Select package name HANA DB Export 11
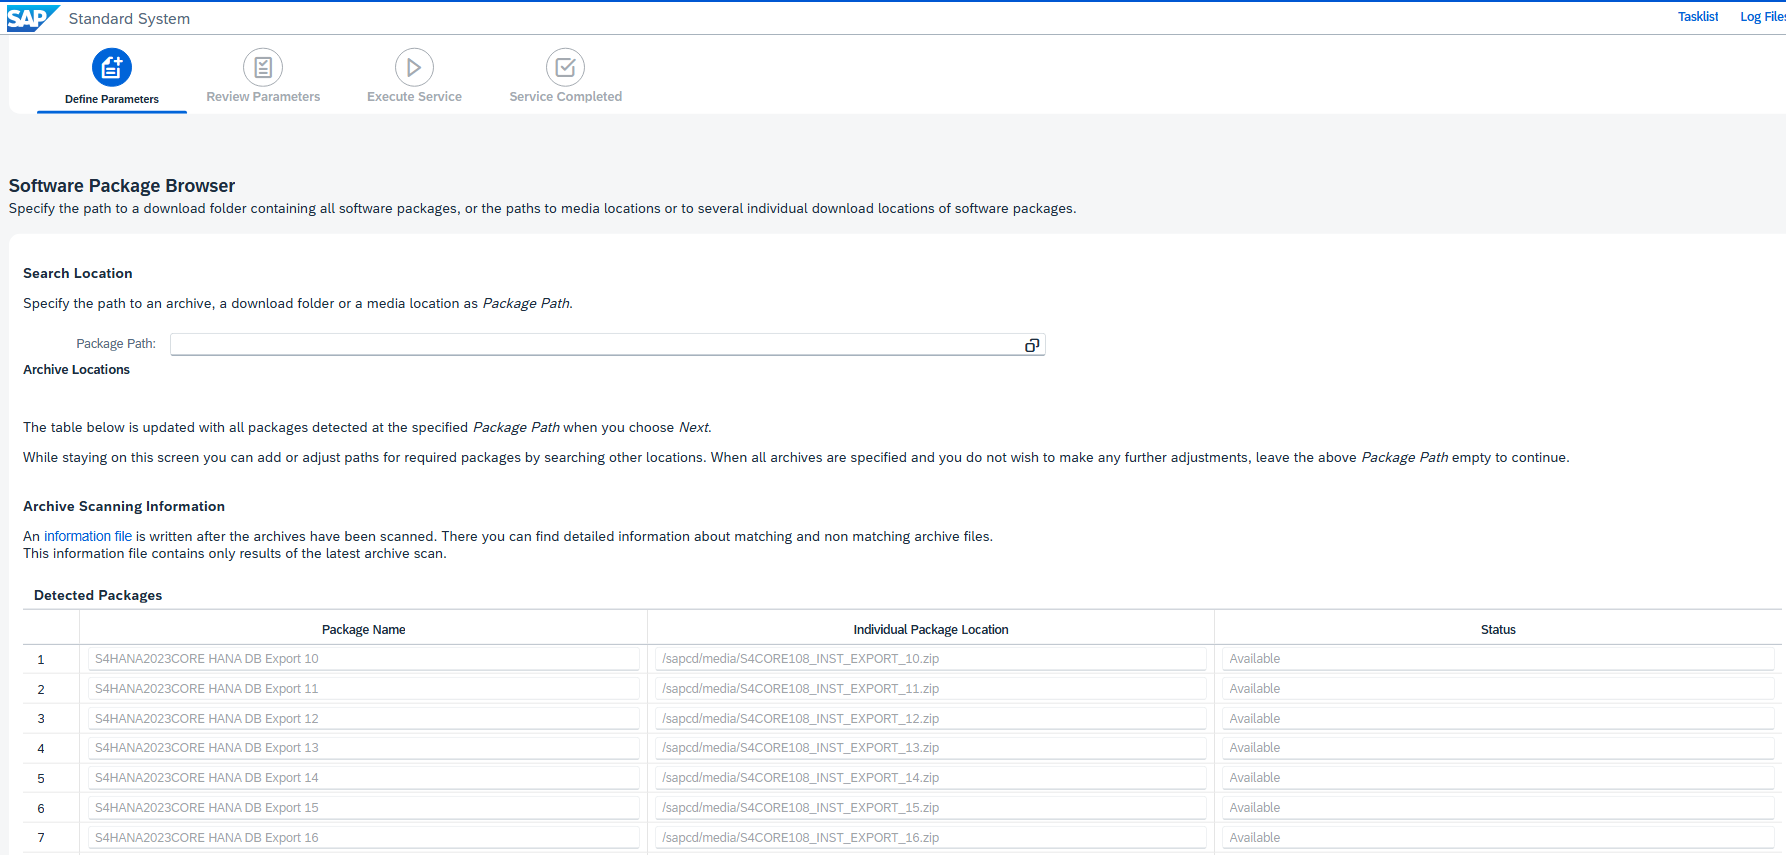The width and height of the screenshot is (1786, 855). tap(364, 689)
